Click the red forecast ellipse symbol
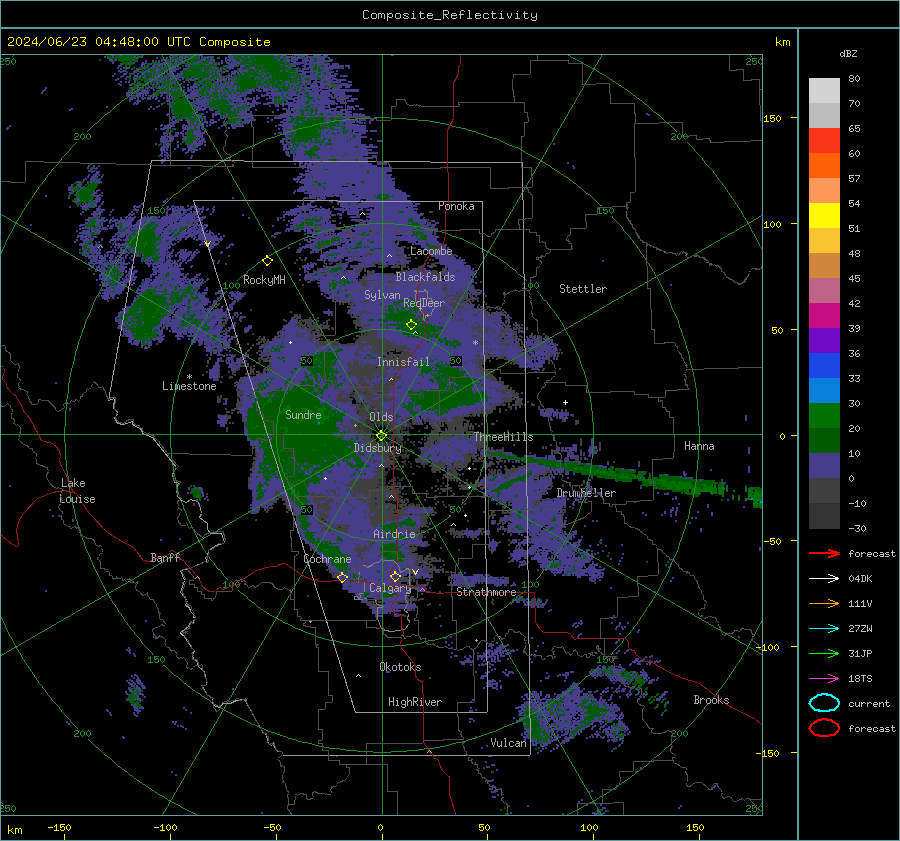Image resolution: width=900 pixels, height=841 pixels. click(824, 728)
